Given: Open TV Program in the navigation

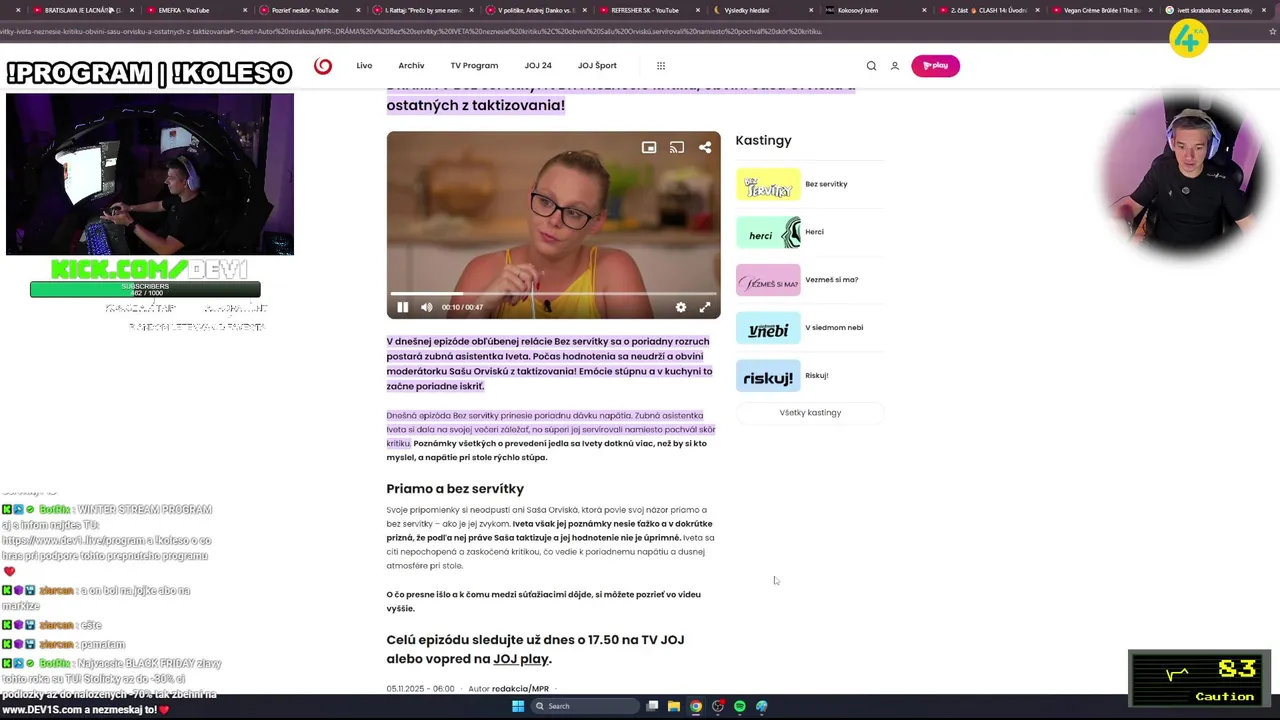Looking at the screenshot, I should tap(474, 66).
